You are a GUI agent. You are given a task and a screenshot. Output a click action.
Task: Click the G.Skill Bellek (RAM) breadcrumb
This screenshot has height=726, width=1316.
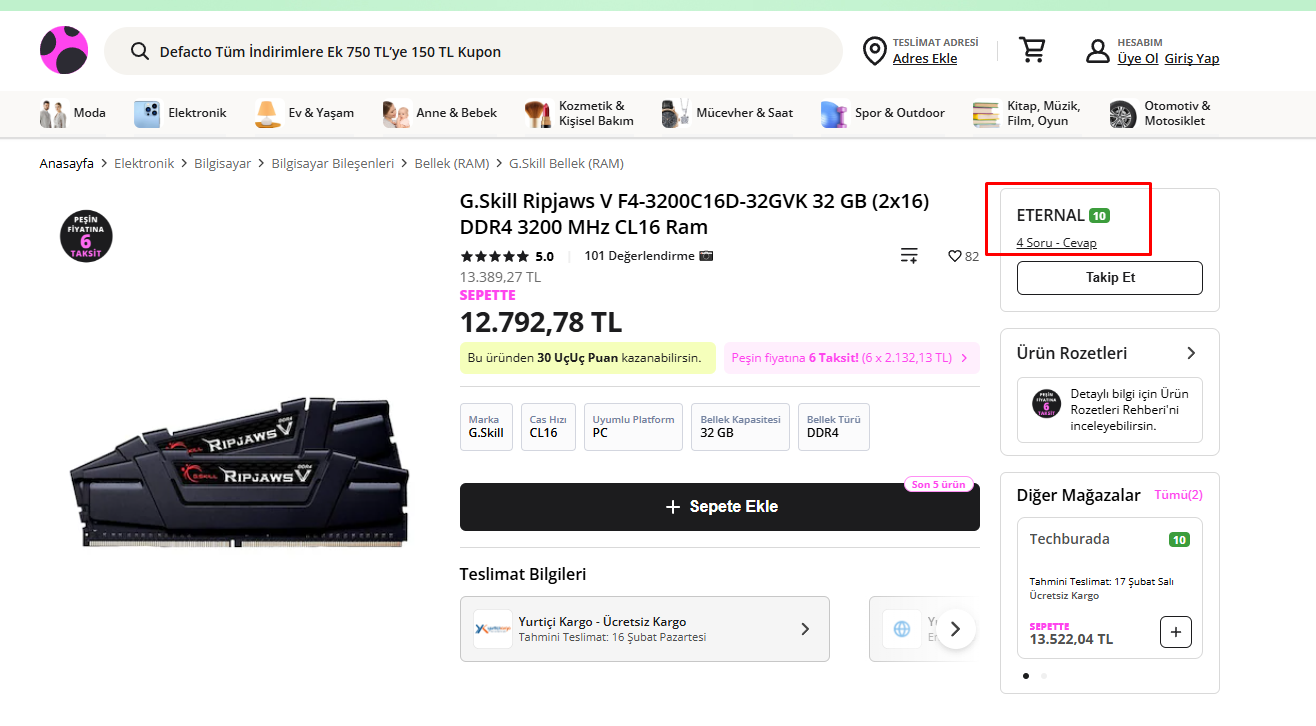566,163
